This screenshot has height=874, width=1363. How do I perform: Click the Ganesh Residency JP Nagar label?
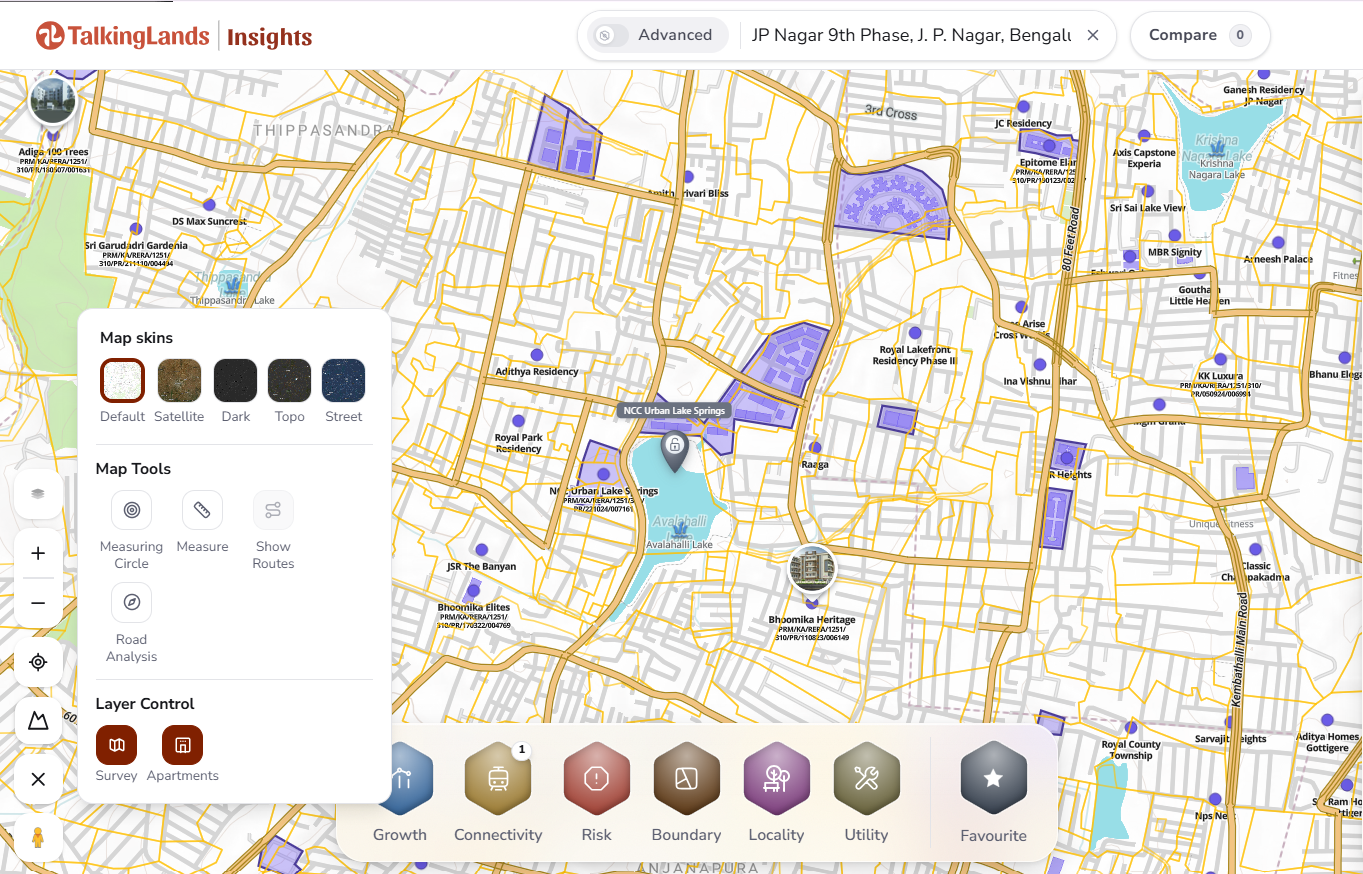[x=1263, y=95]
